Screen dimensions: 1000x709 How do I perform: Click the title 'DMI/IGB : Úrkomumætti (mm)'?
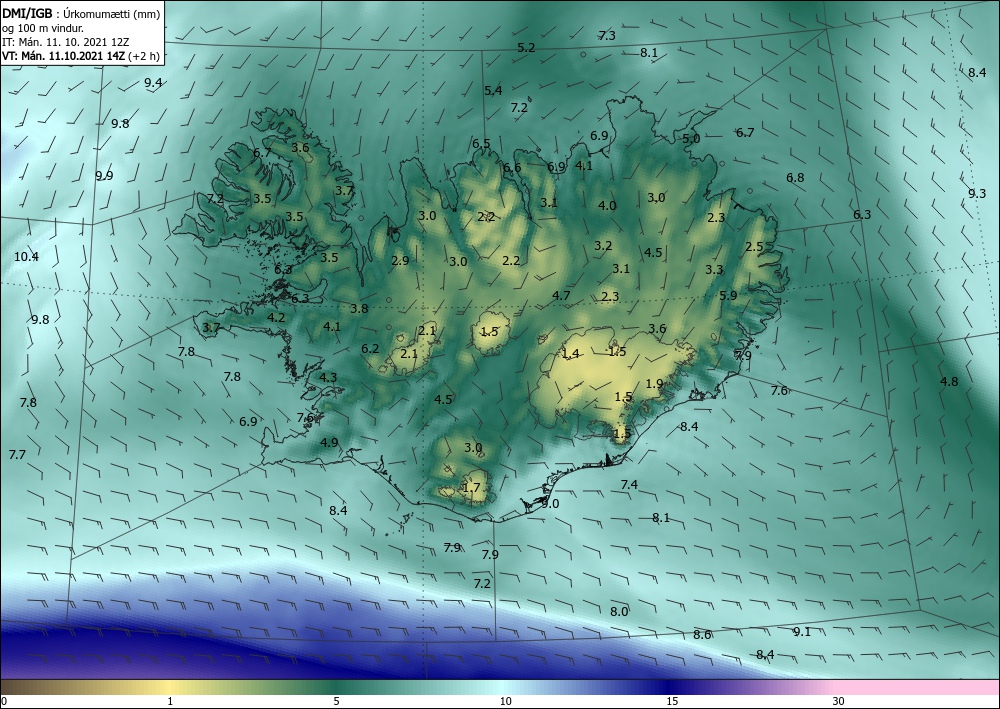80,13
